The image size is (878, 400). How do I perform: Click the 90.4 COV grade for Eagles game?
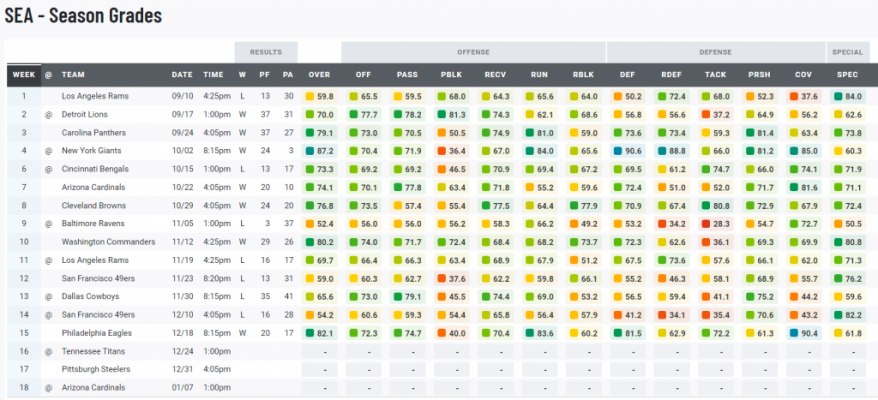[x=803, y=333]
